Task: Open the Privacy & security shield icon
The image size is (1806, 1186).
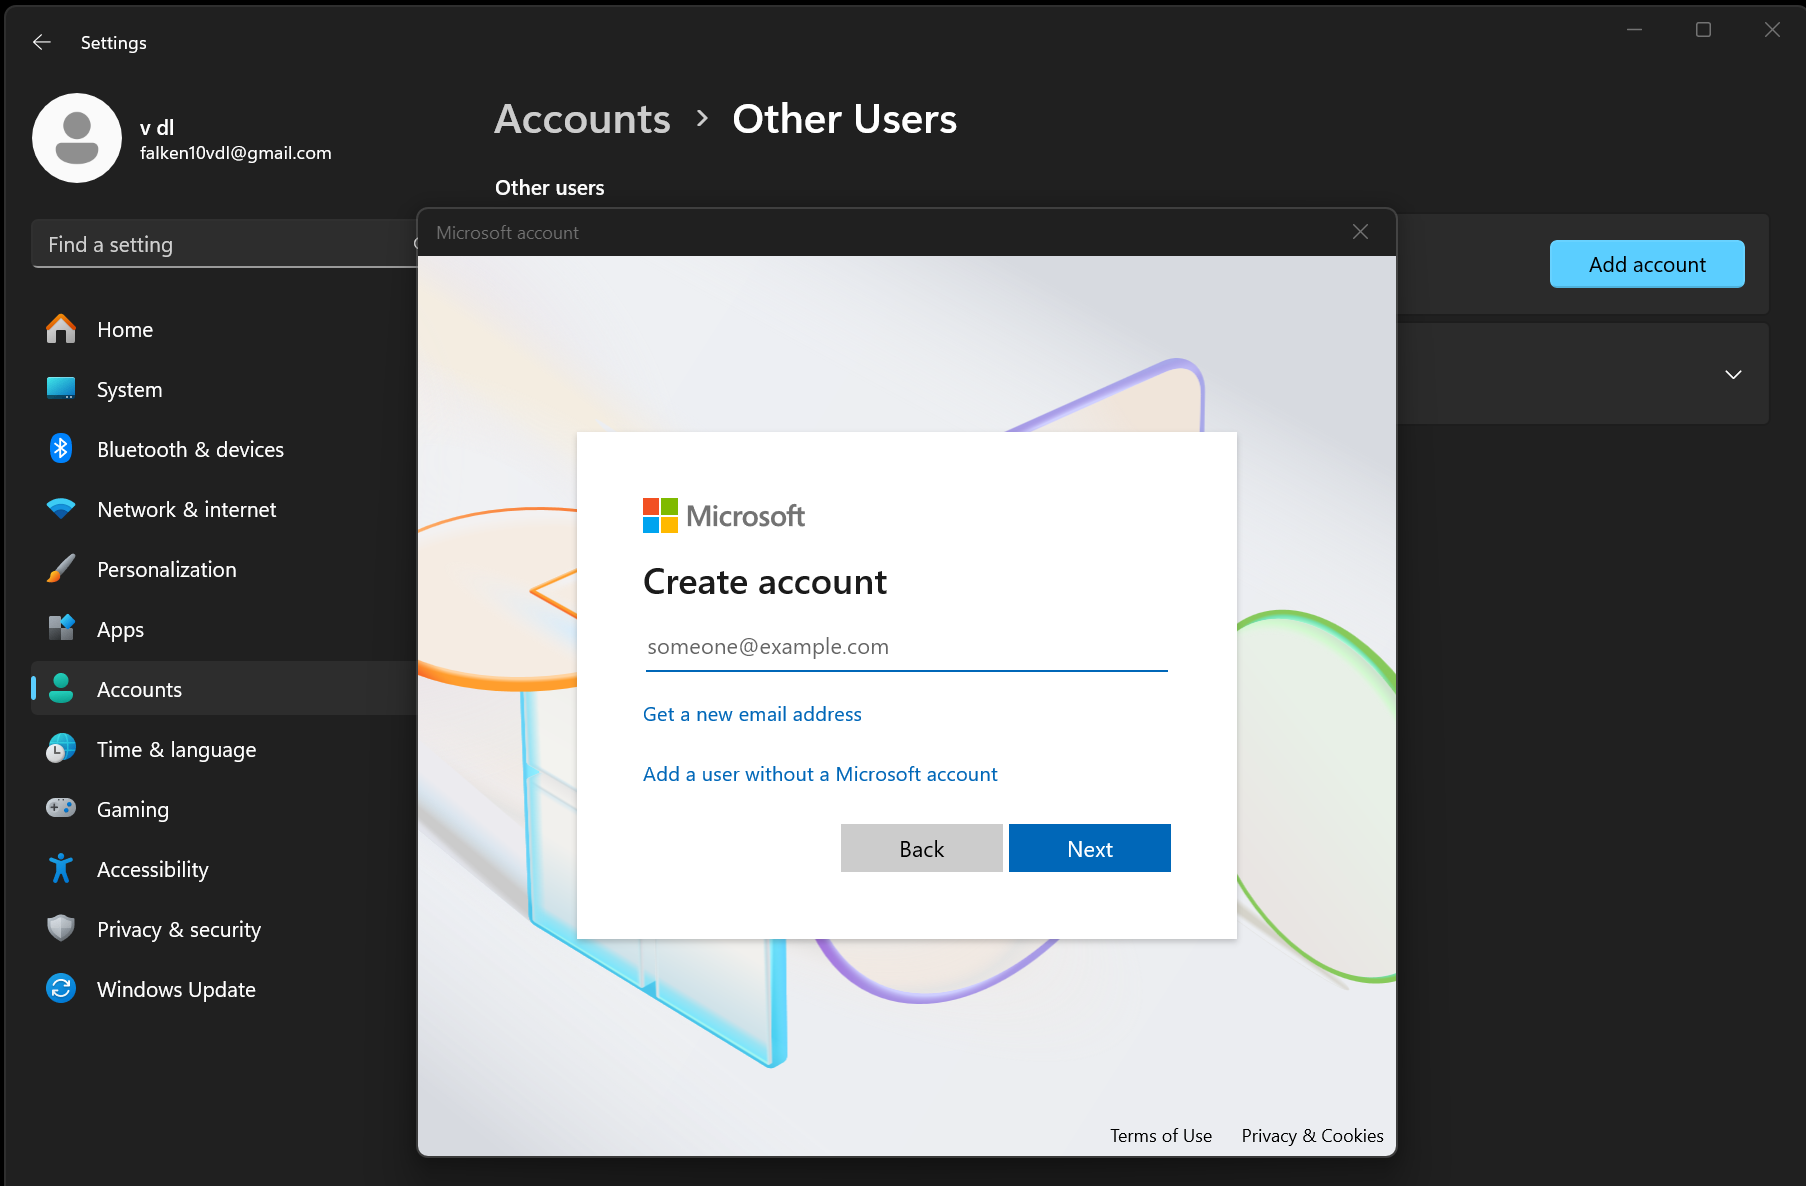Action: [61, 929]
